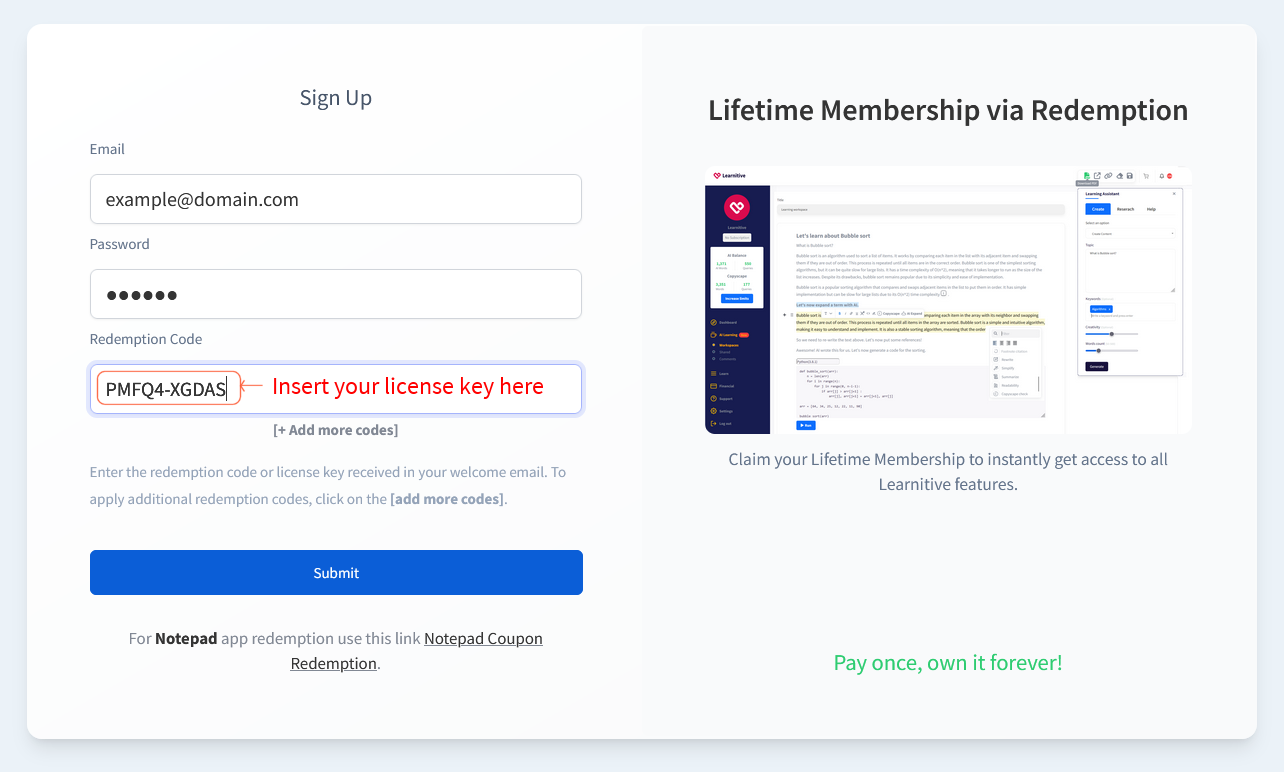
Task: Select the Create tab in Learning Assistant preview
Action: [x=1098, y=209]
